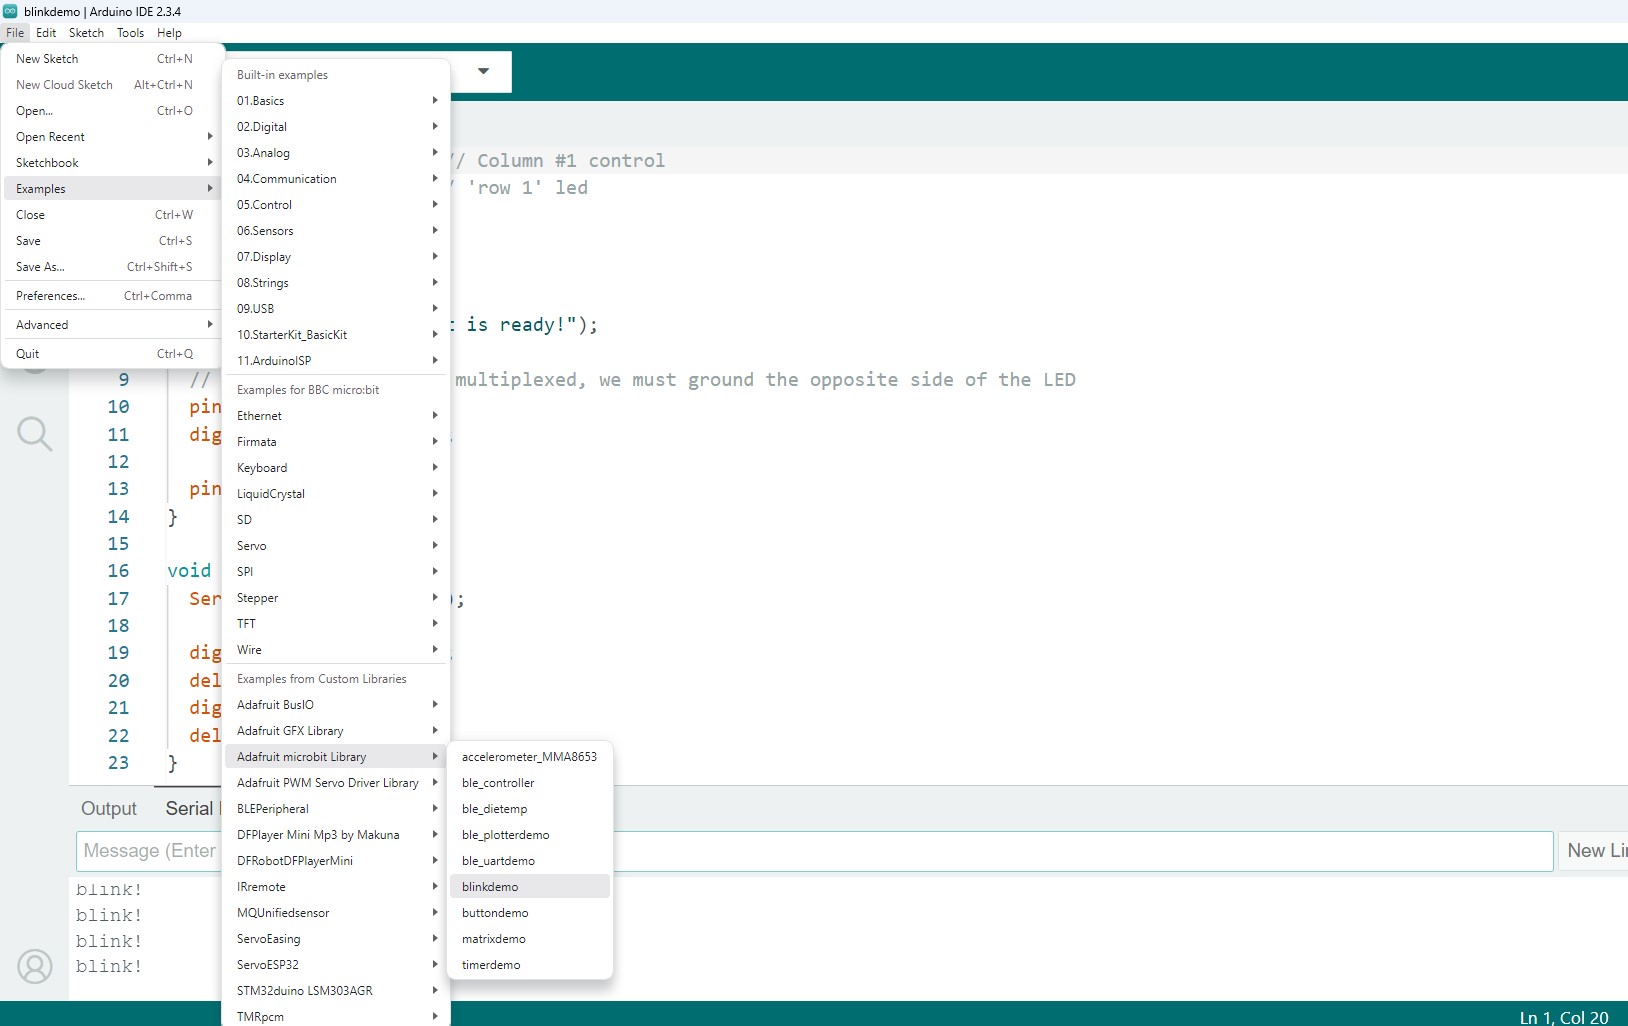Open Adafruit BusIO examples
The image size is (1628, 1026).
click(336, 705)
